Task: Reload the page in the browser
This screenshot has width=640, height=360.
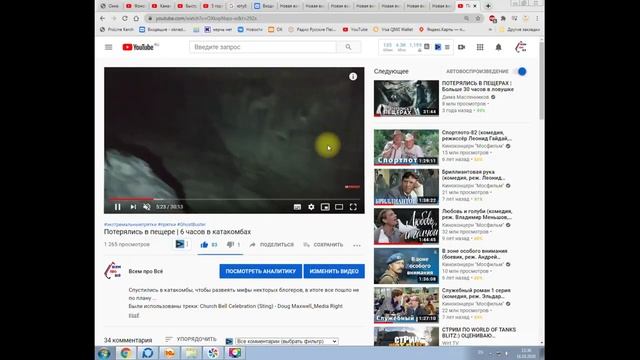Action: [x=125, y=18]
